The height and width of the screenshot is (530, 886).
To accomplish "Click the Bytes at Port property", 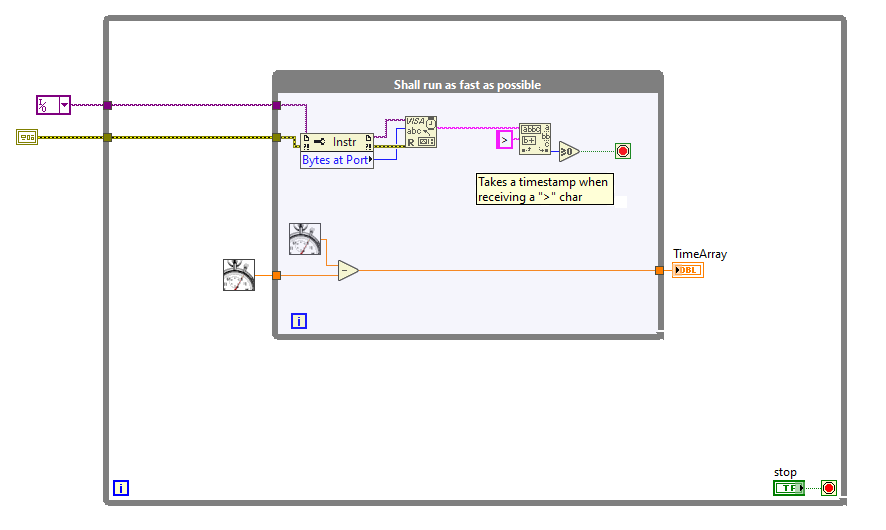I will (337, 160).
